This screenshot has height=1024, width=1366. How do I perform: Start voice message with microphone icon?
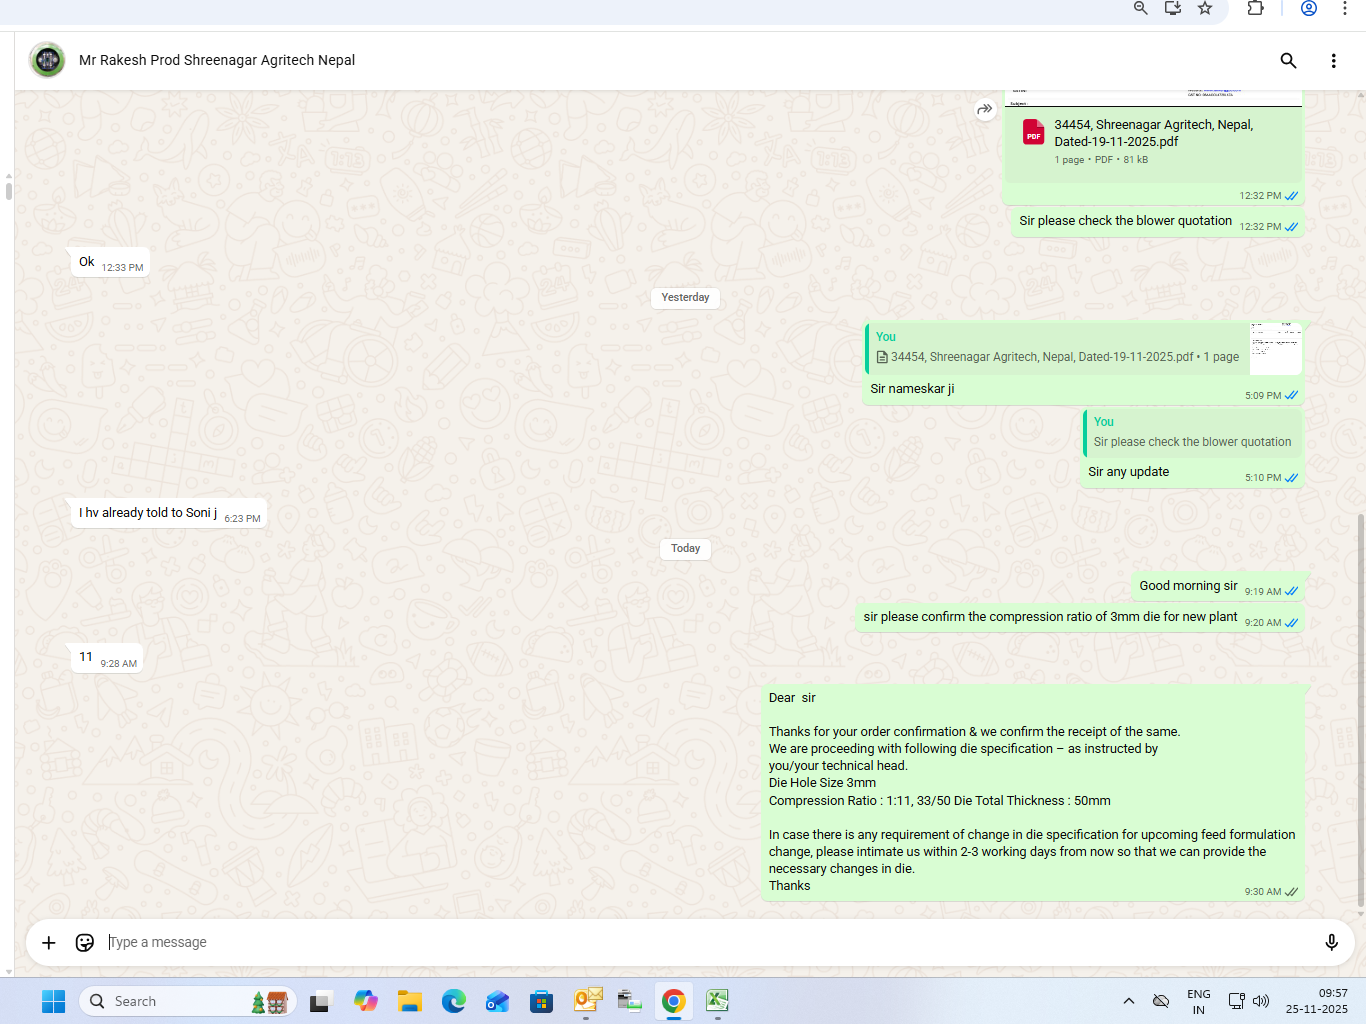tap(1331, 942)
